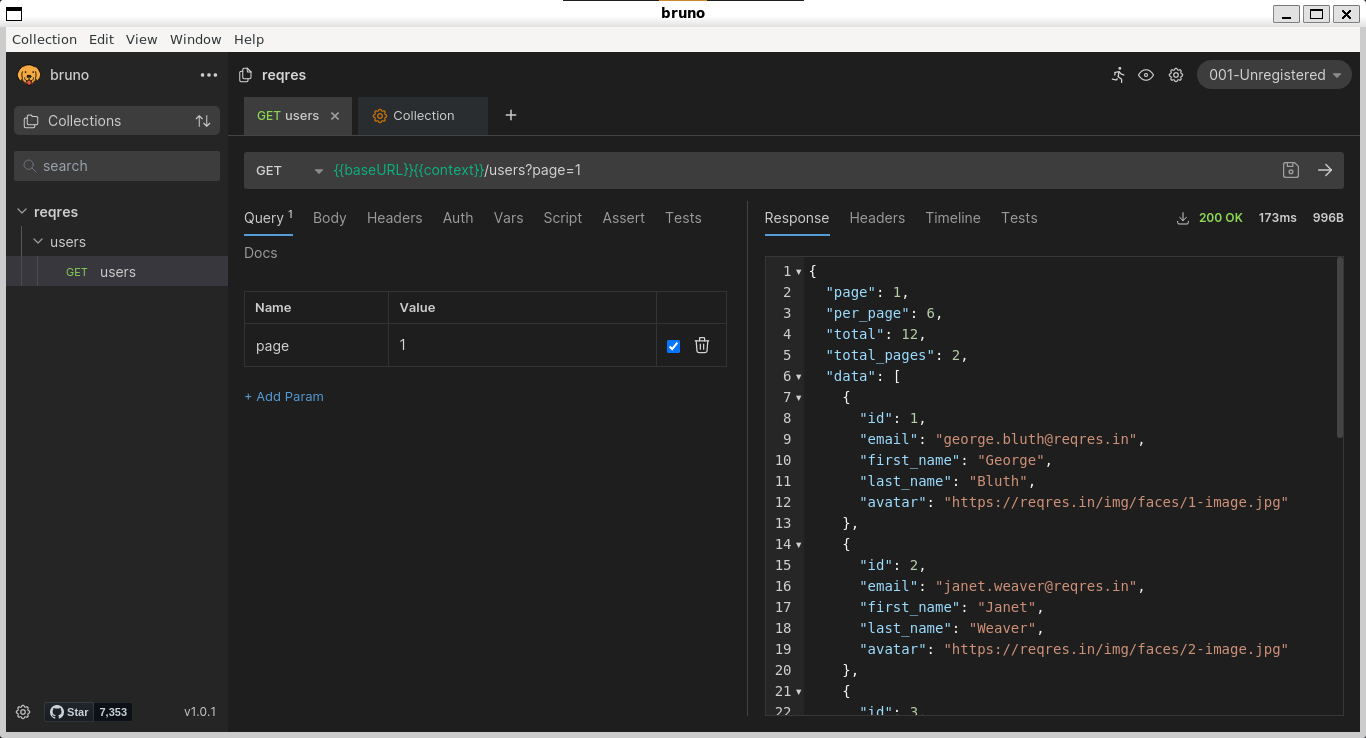Open collection settings via the gear icon
This screenshot has height=738, width=1366.
[x=1175, y=75]
